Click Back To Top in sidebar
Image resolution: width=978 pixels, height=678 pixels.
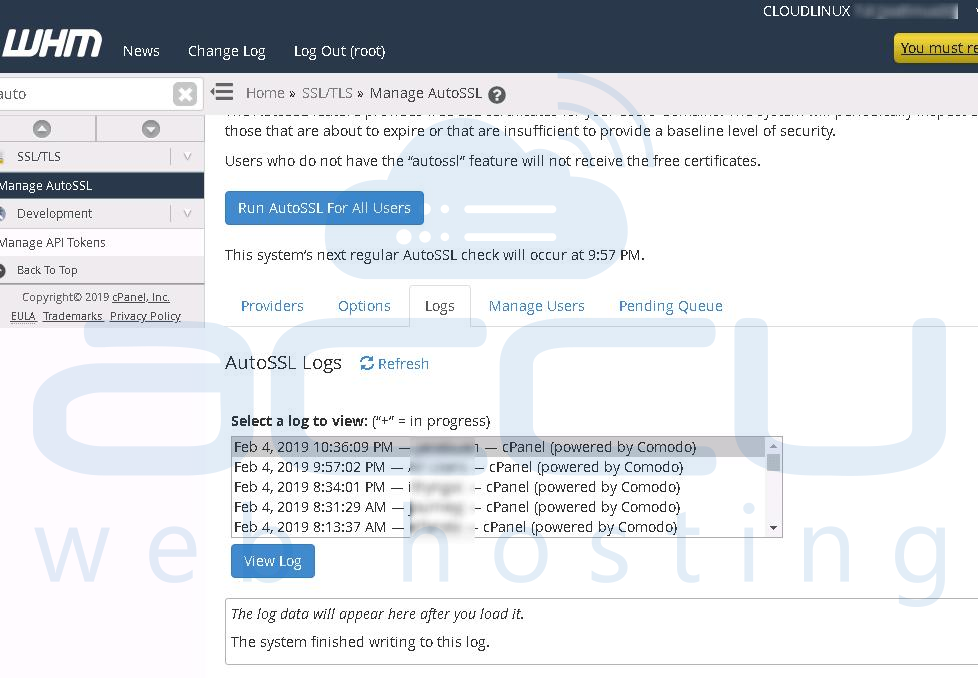coord(47,270)
